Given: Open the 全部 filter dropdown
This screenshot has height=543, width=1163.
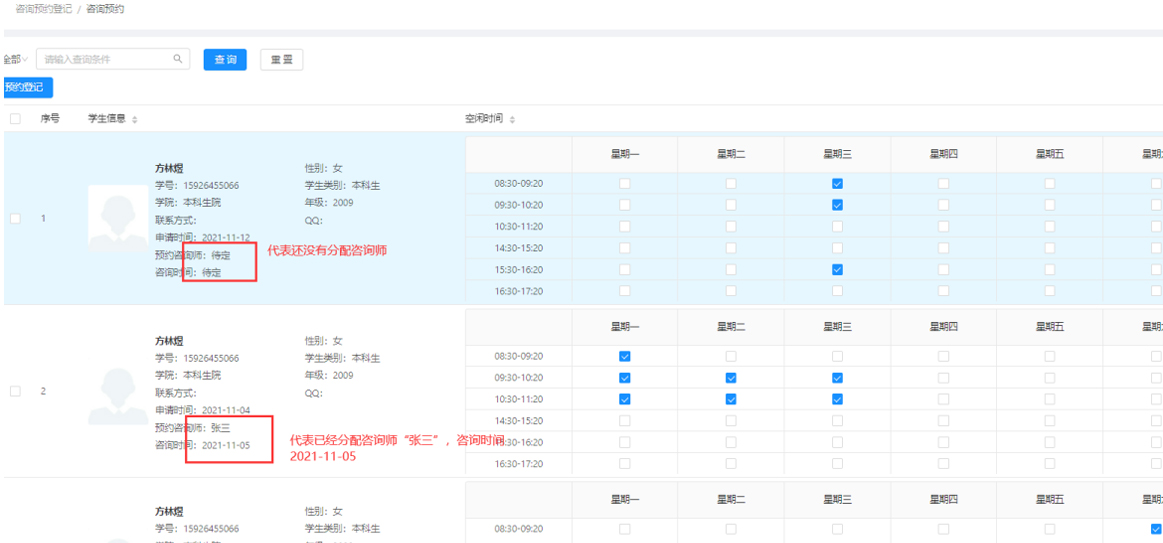Looking at the screenshot, I should [15, 59].
